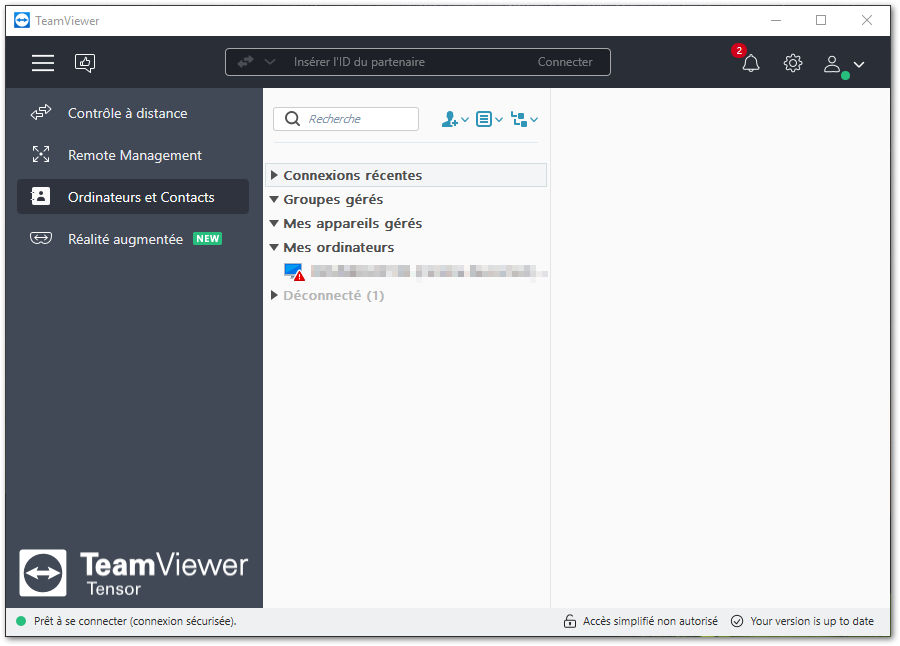Click 'Groupes gérés' label
This screenshot has width=900, height=646.
[333, 199]
